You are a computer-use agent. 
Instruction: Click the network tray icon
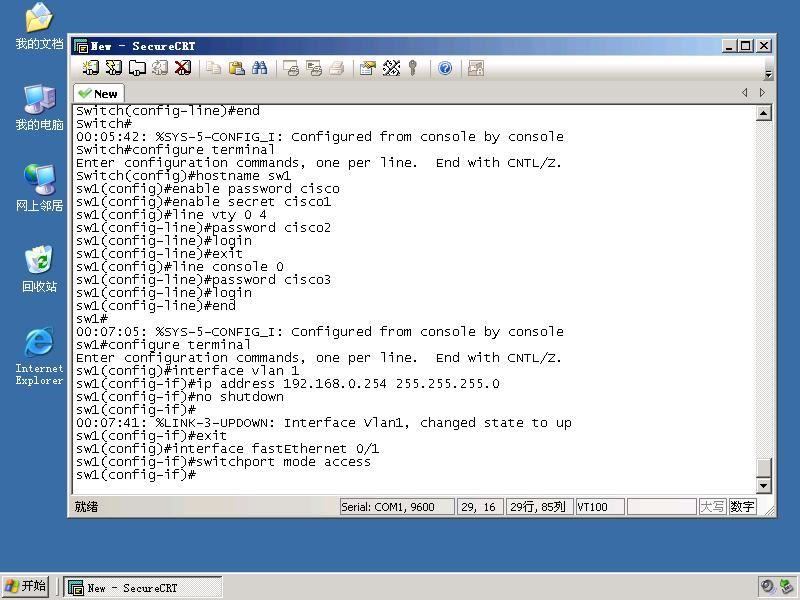pos(787,587)
